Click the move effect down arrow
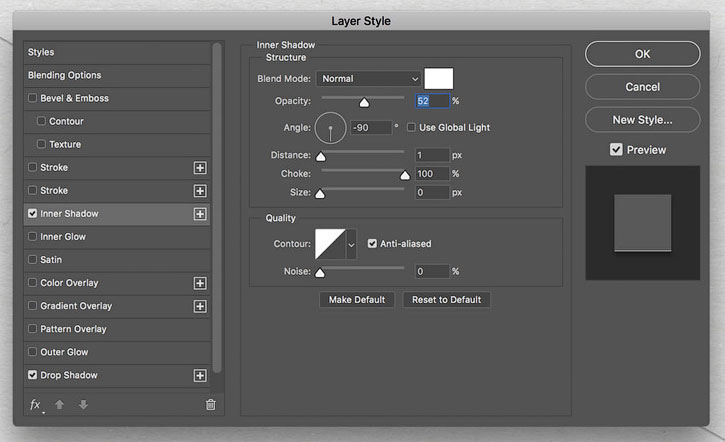 [x=83, y=405]
